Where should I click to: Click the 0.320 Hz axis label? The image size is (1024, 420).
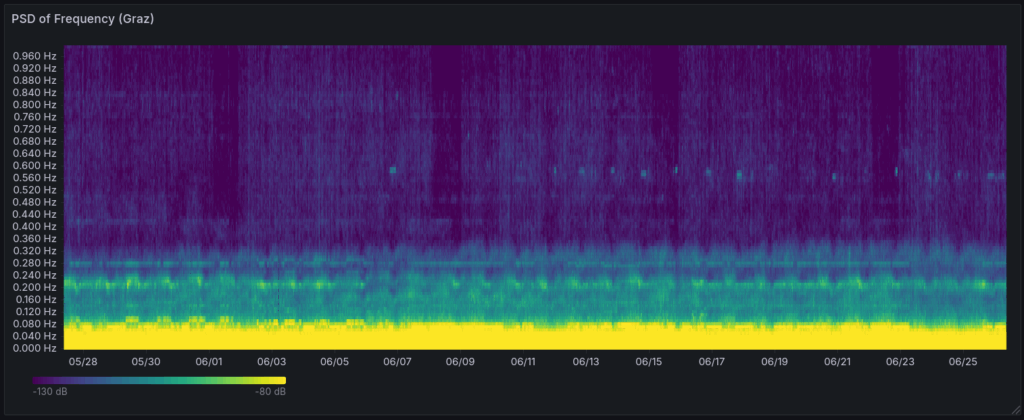(x=35, y=251)
